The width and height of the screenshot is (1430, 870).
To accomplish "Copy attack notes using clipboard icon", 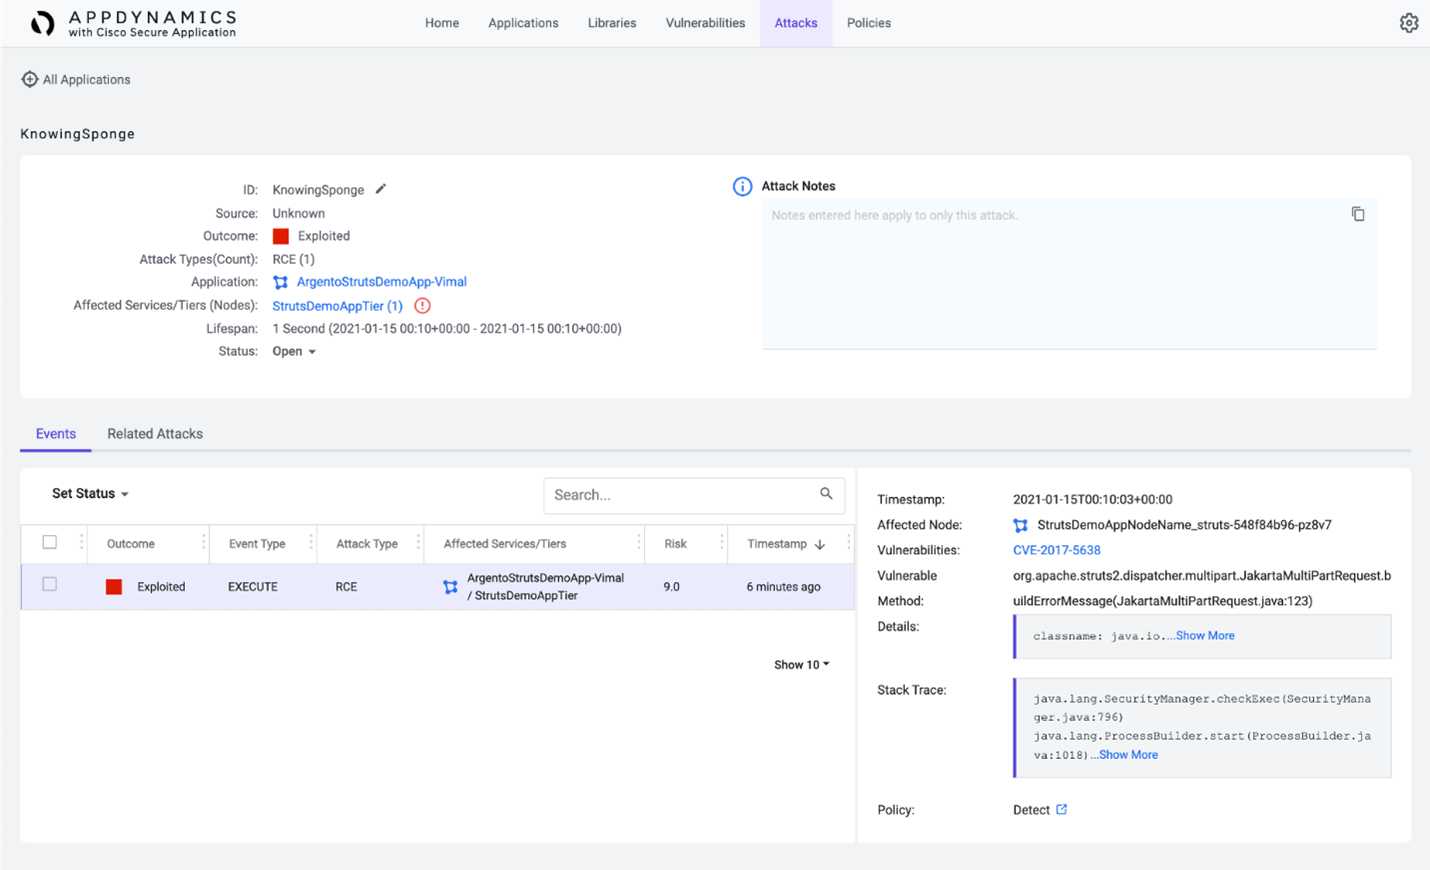I will click(1357, 214).
